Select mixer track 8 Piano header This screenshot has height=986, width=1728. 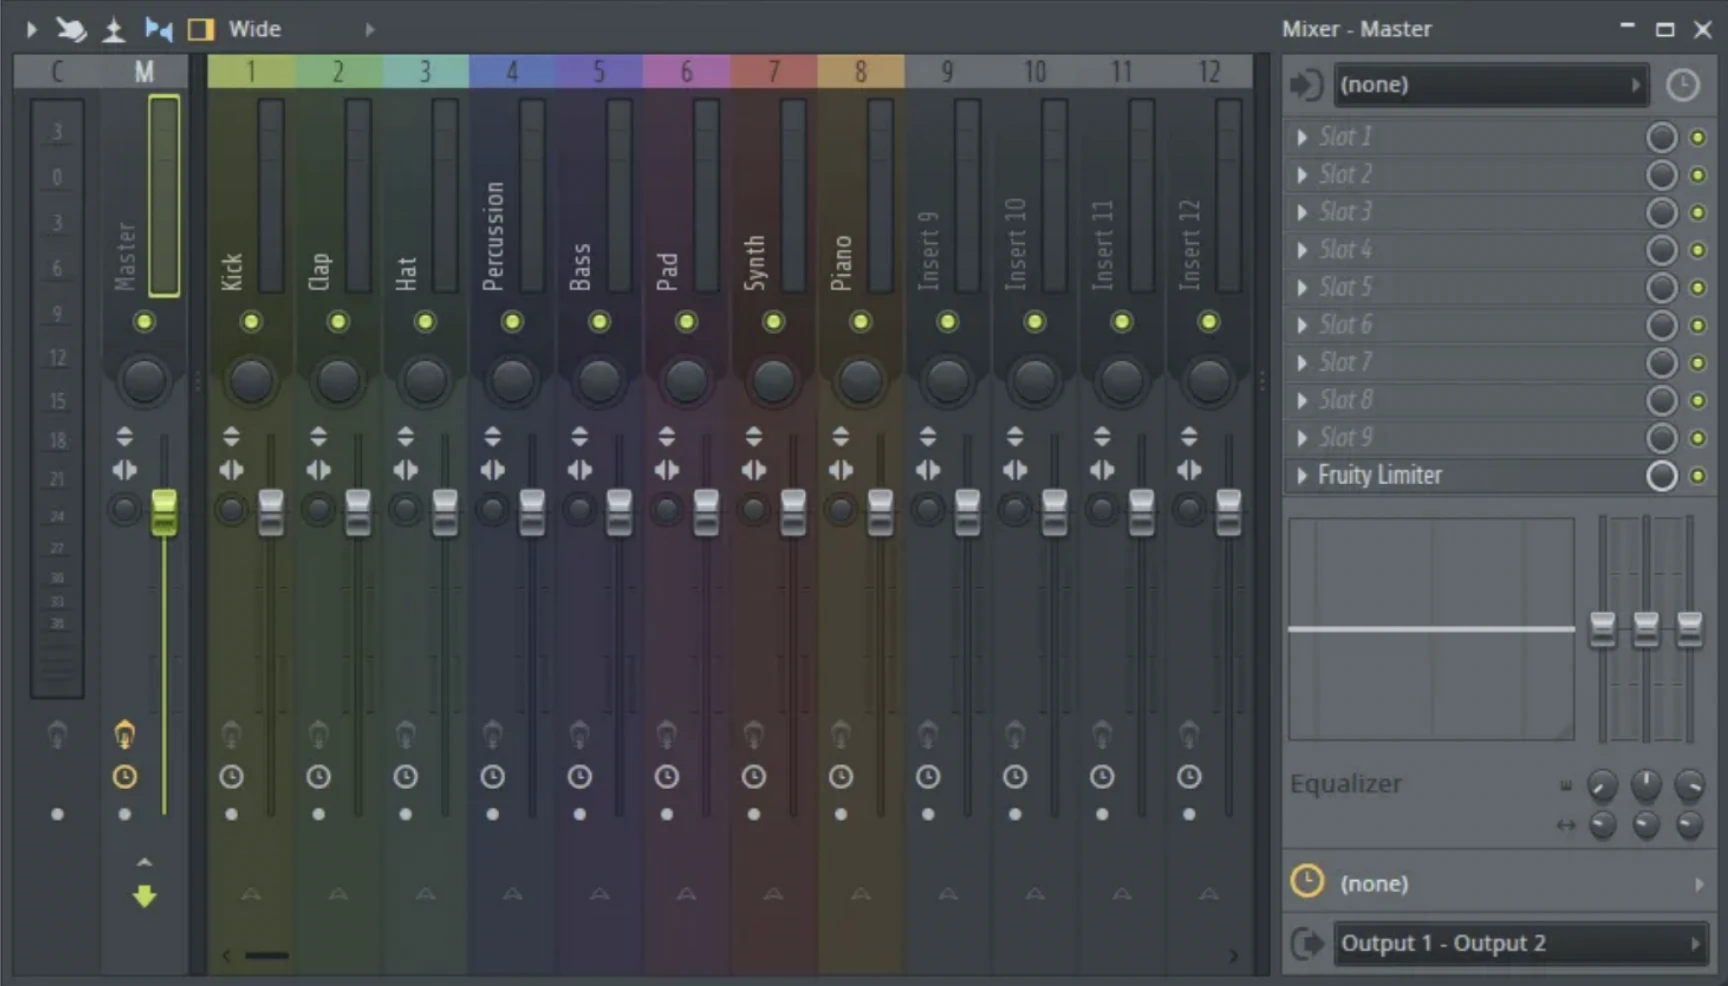tap(860, 72)
